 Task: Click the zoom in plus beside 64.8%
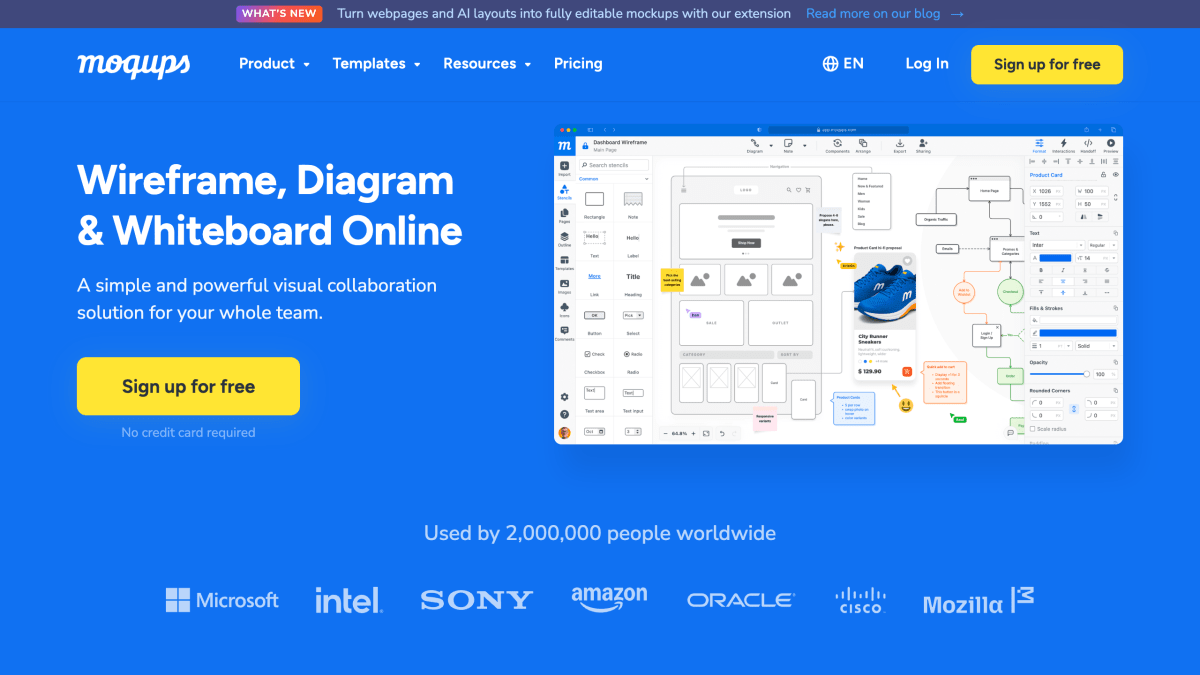pyautogui.click(x=693, y=433)
